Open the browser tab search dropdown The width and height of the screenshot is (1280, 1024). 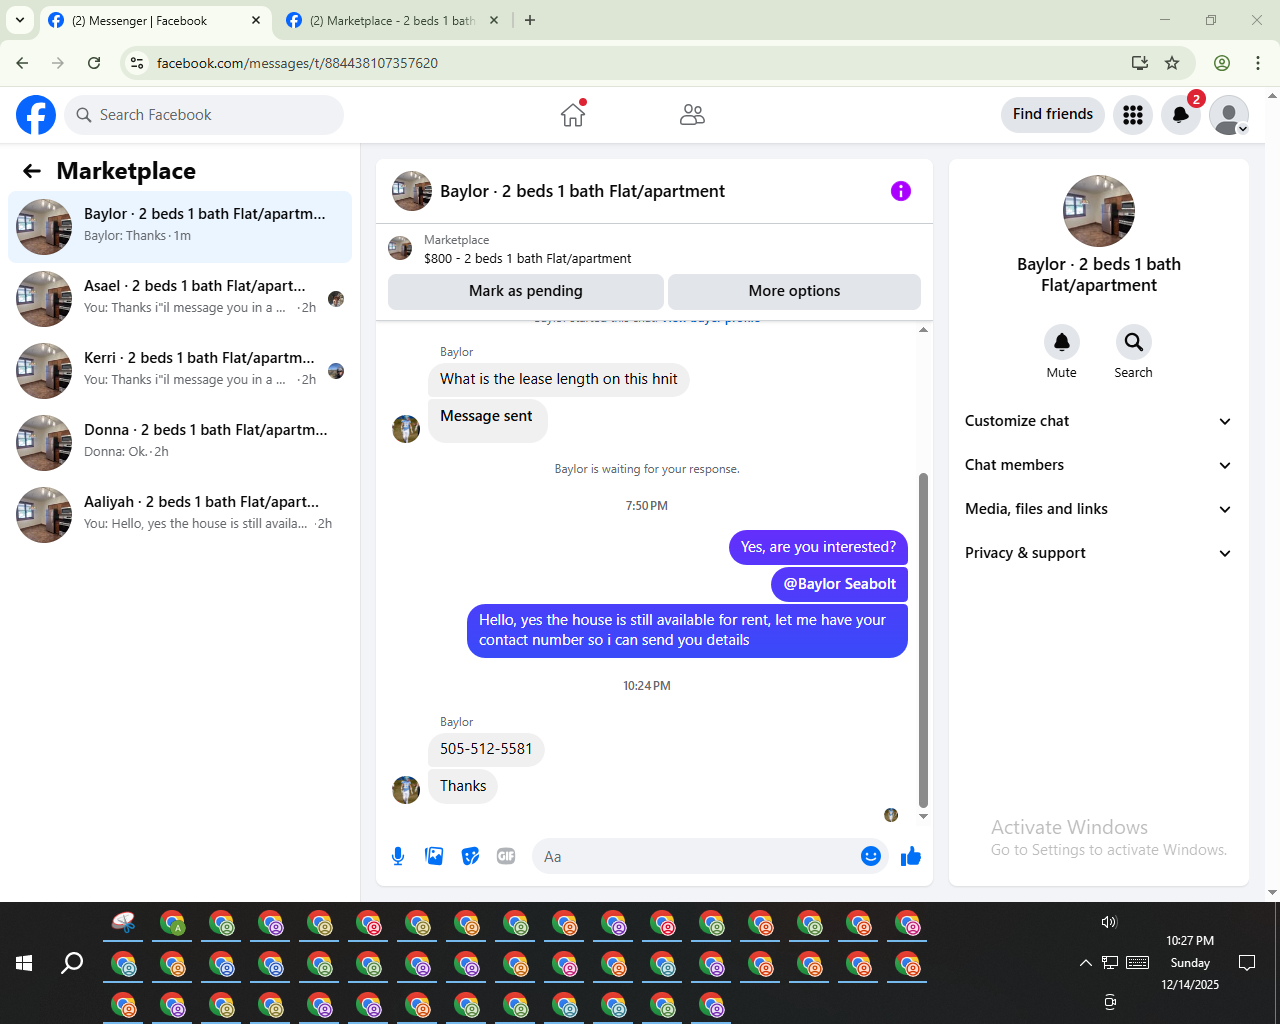point(19,20)
